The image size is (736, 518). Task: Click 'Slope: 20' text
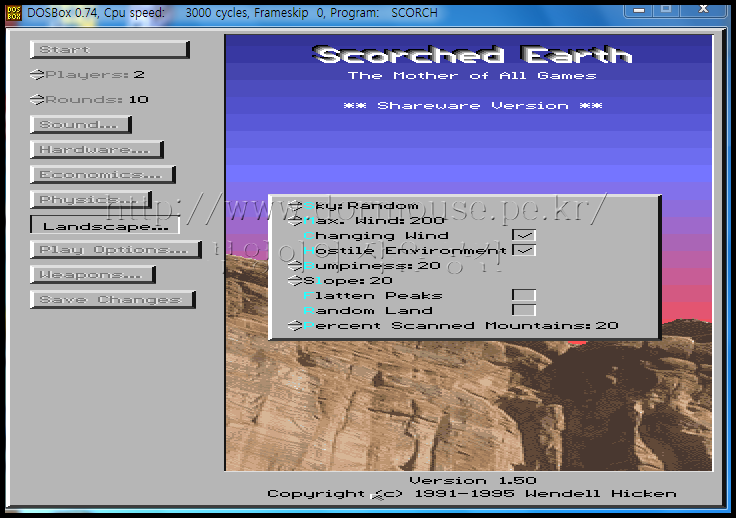click(x=348, y=281)
